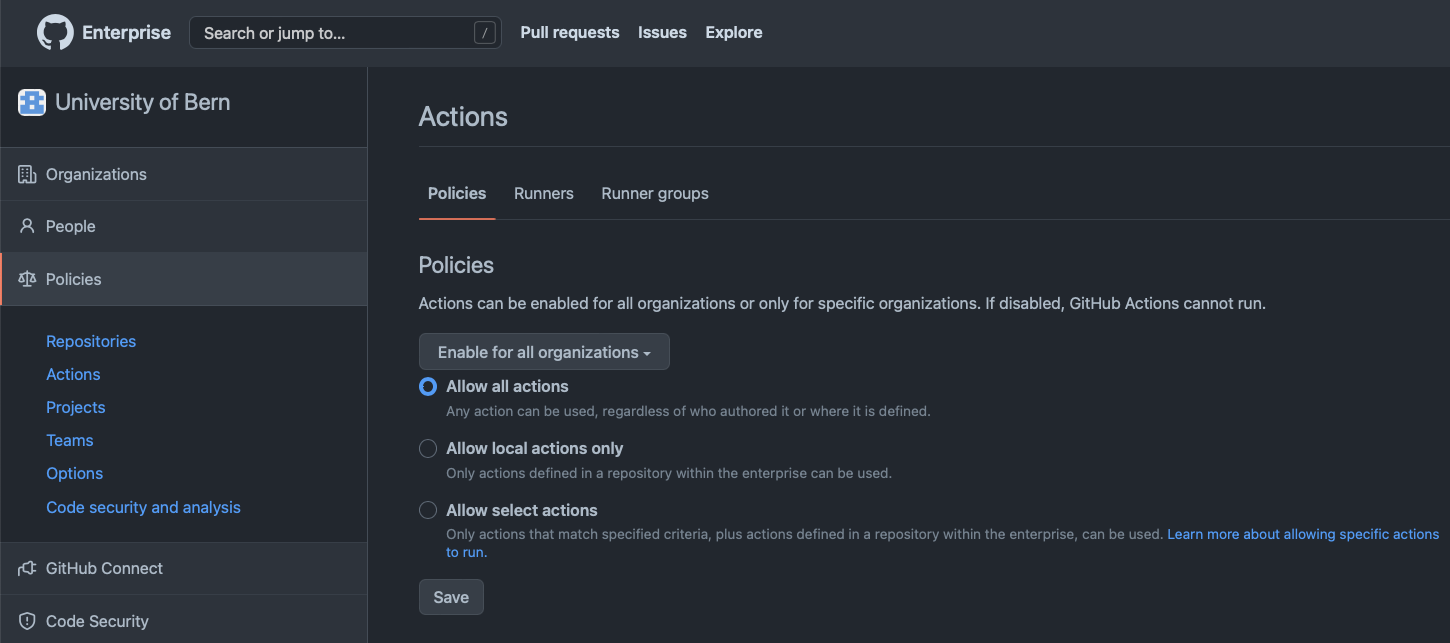1450x643 pixels.
Task: Select Allow local actions only option
Action: point(428,449)
